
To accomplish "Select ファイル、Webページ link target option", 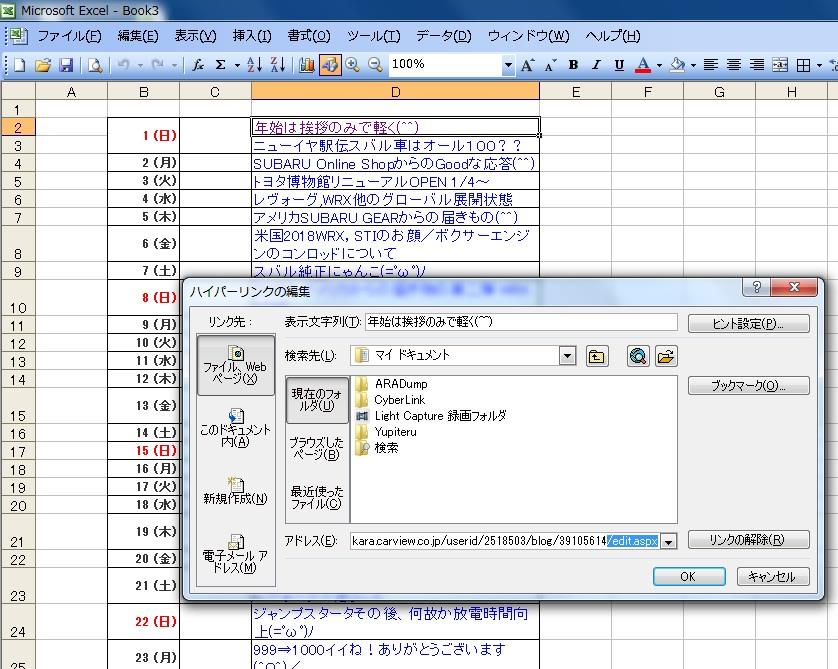I will pos(236,365).
